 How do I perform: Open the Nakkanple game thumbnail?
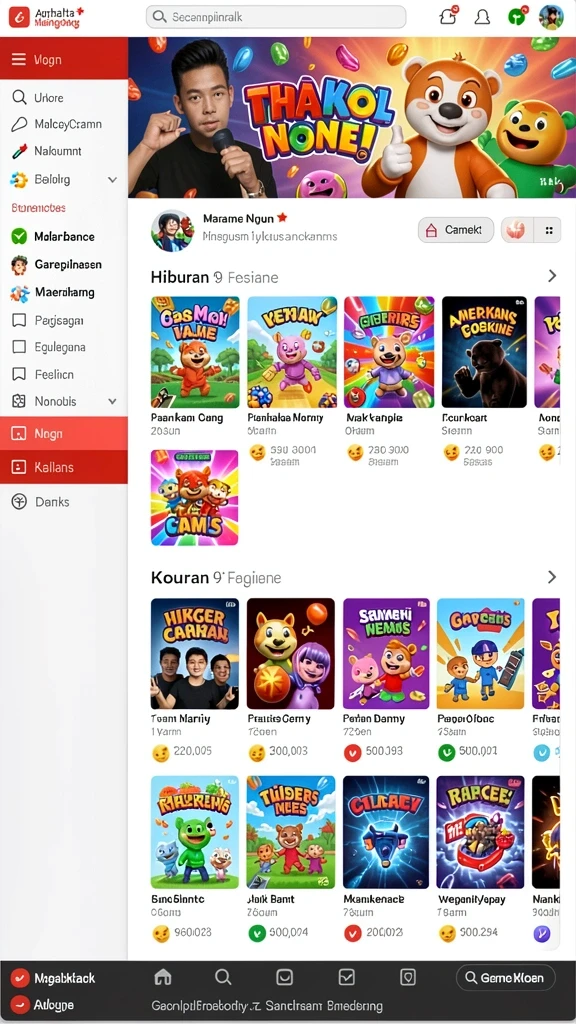tap(389, 352)
